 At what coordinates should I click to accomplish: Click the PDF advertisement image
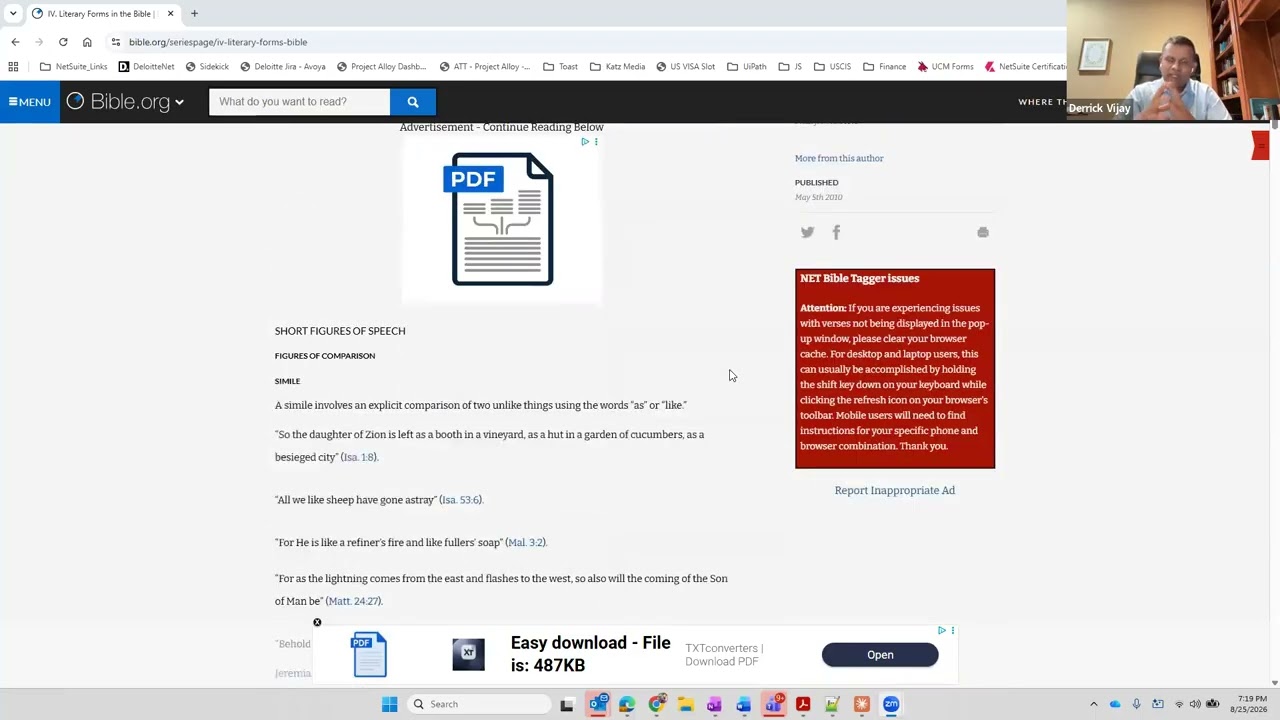coord(502,219)
